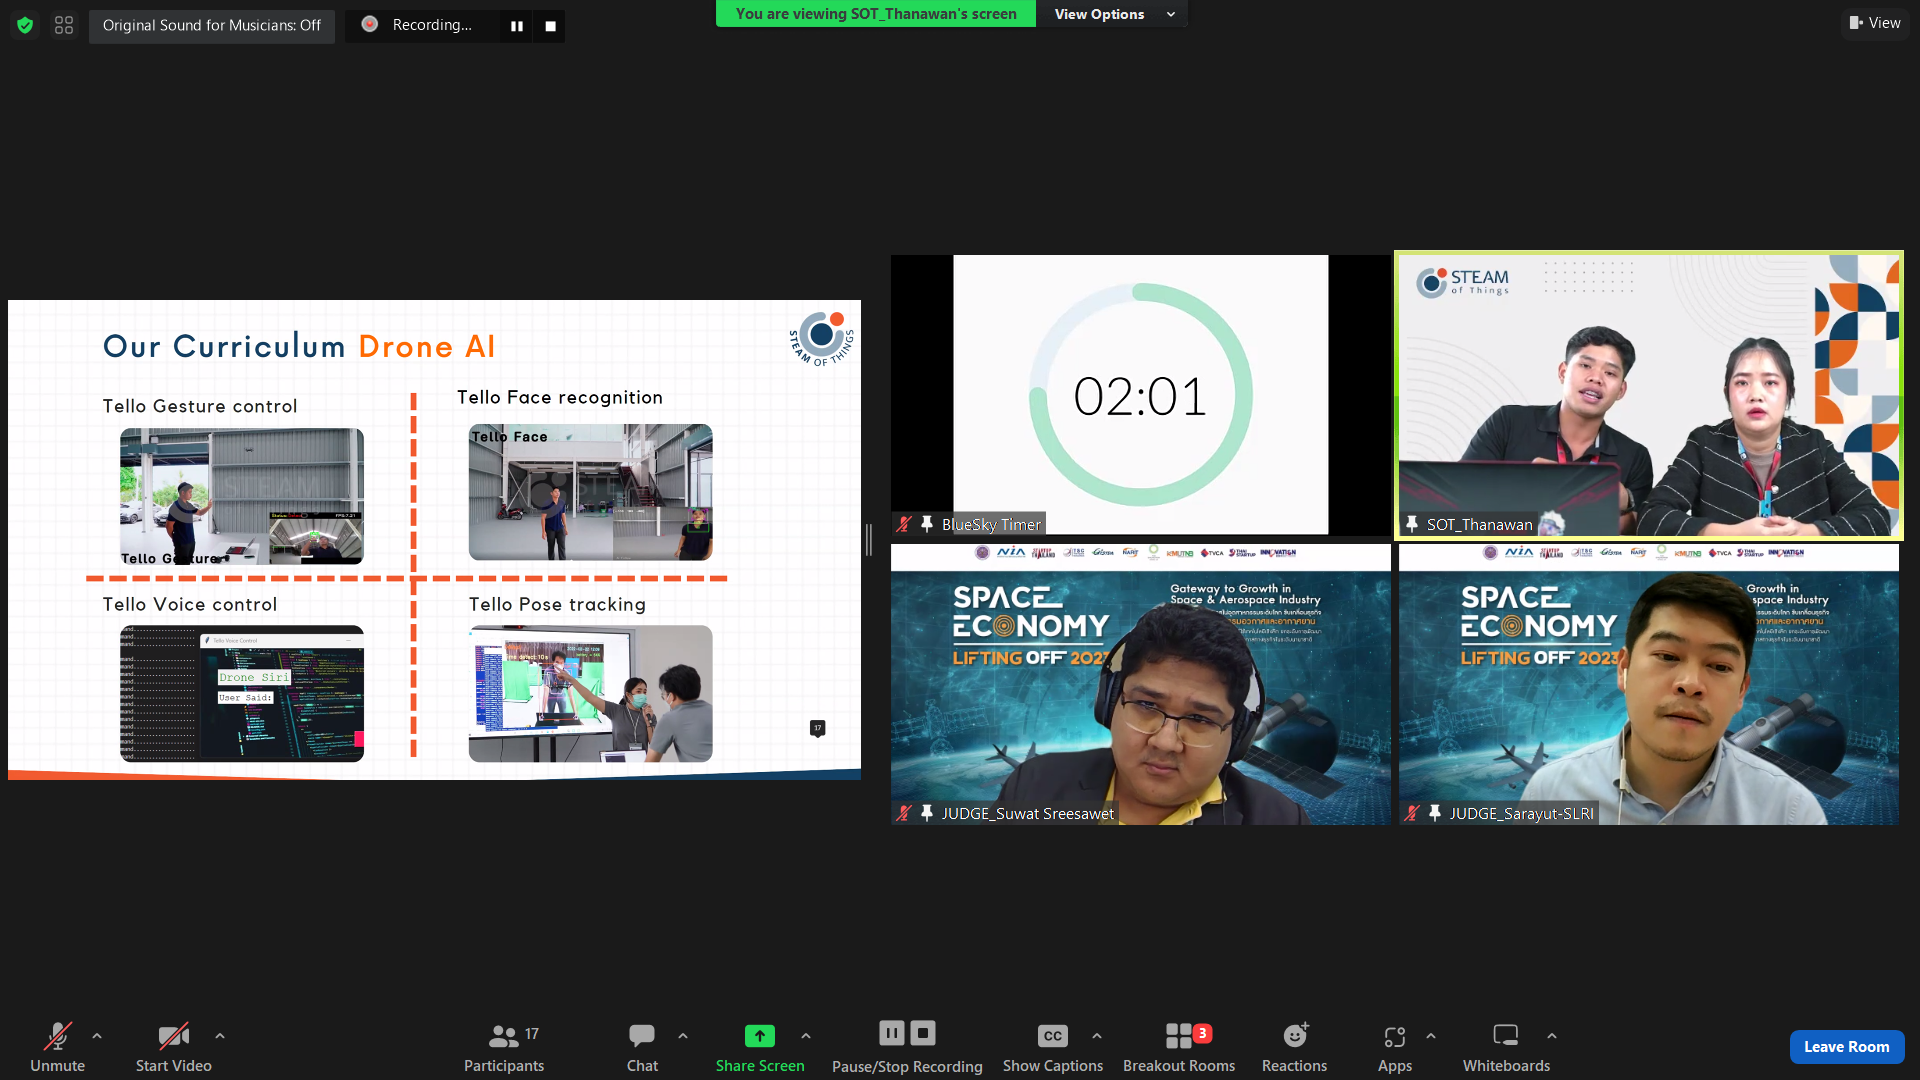Stop the recording from top bar
The image size is (1920, 1080).
(550, 26)
